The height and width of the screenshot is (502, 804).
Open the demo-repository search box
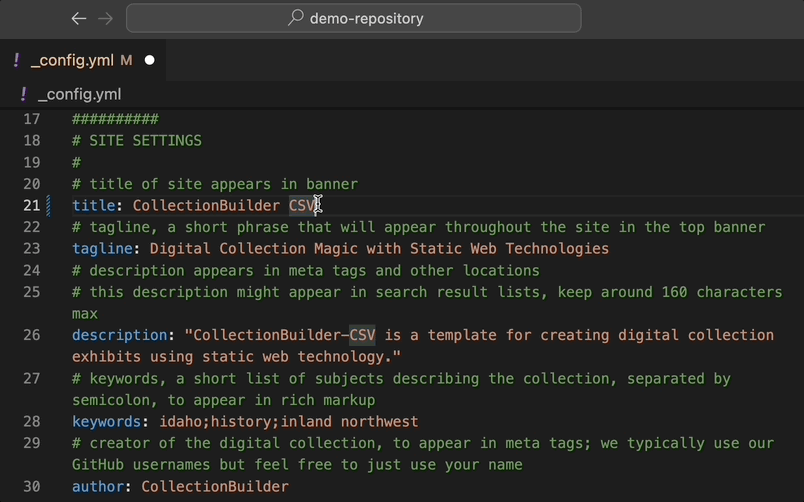coord(354,18)
